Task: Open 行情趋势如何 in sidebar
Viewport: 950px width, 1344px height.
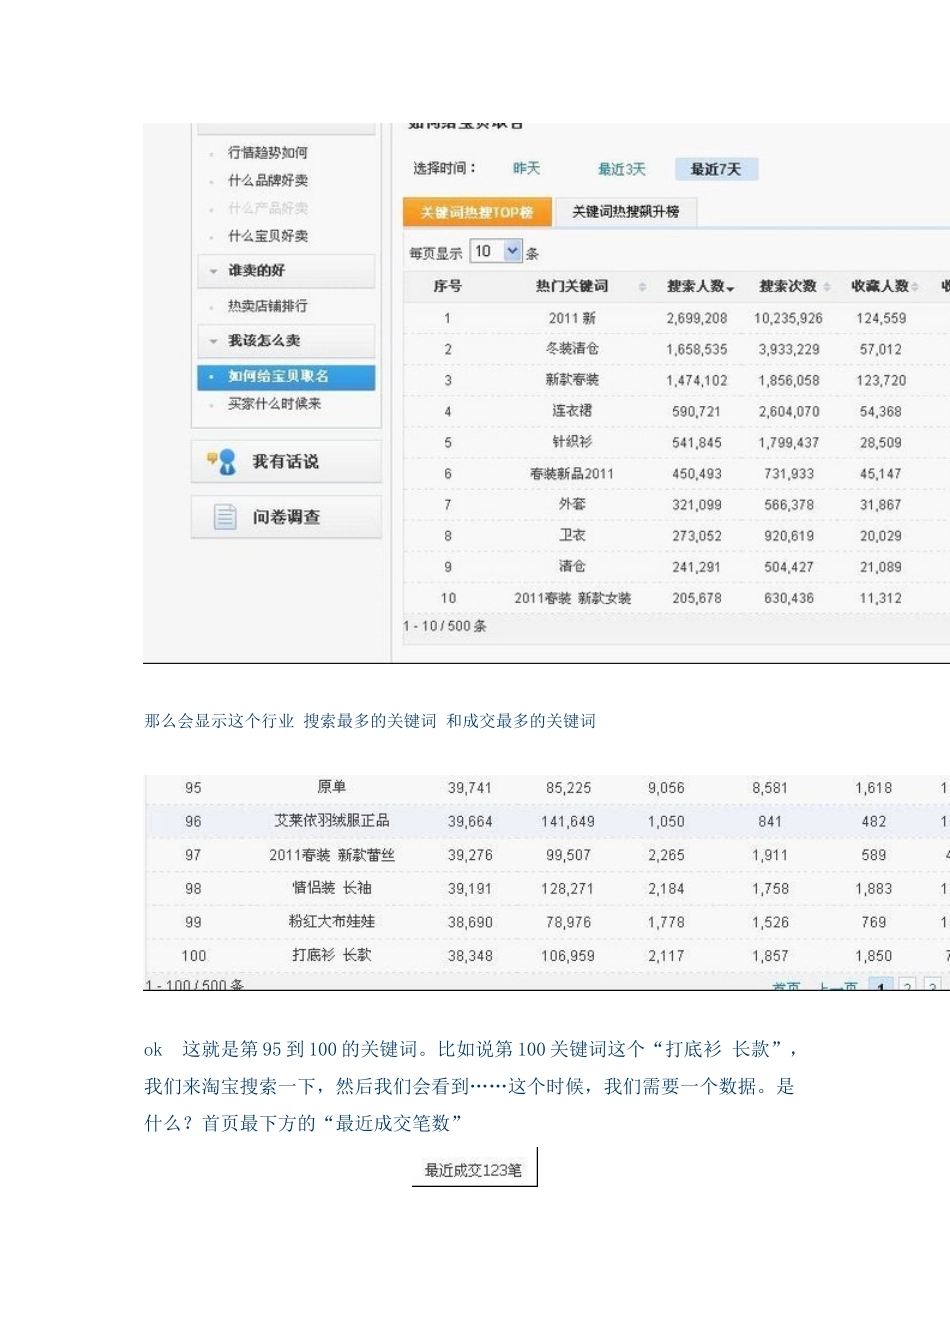Action: [x=267, y=152]
